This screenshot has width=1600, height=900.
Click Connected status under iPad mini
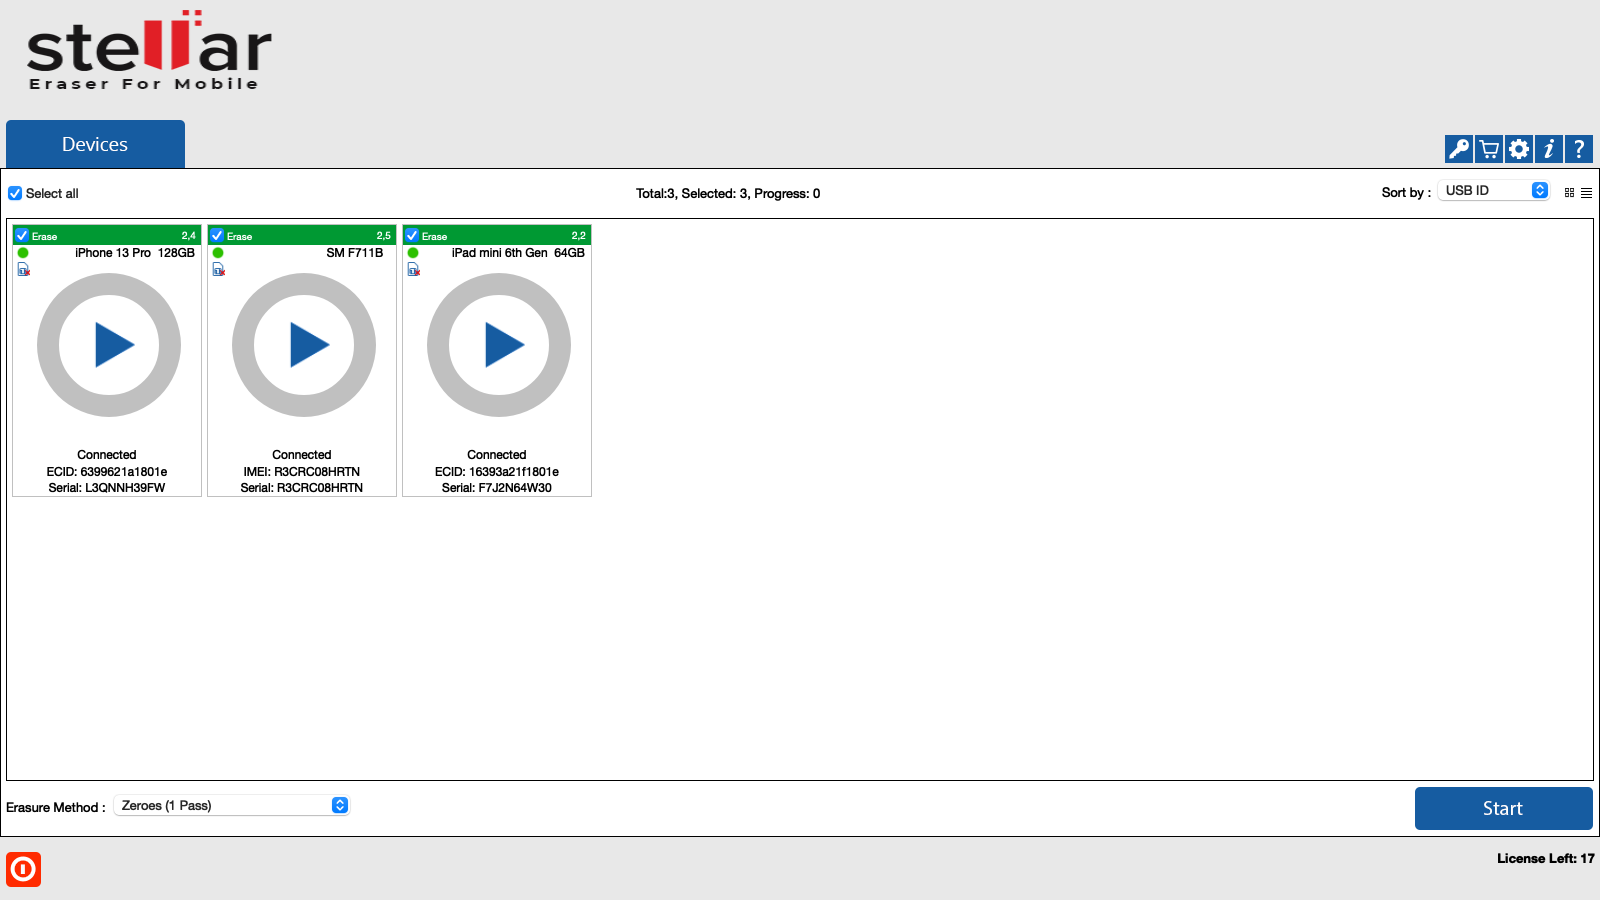coord(497,455)
